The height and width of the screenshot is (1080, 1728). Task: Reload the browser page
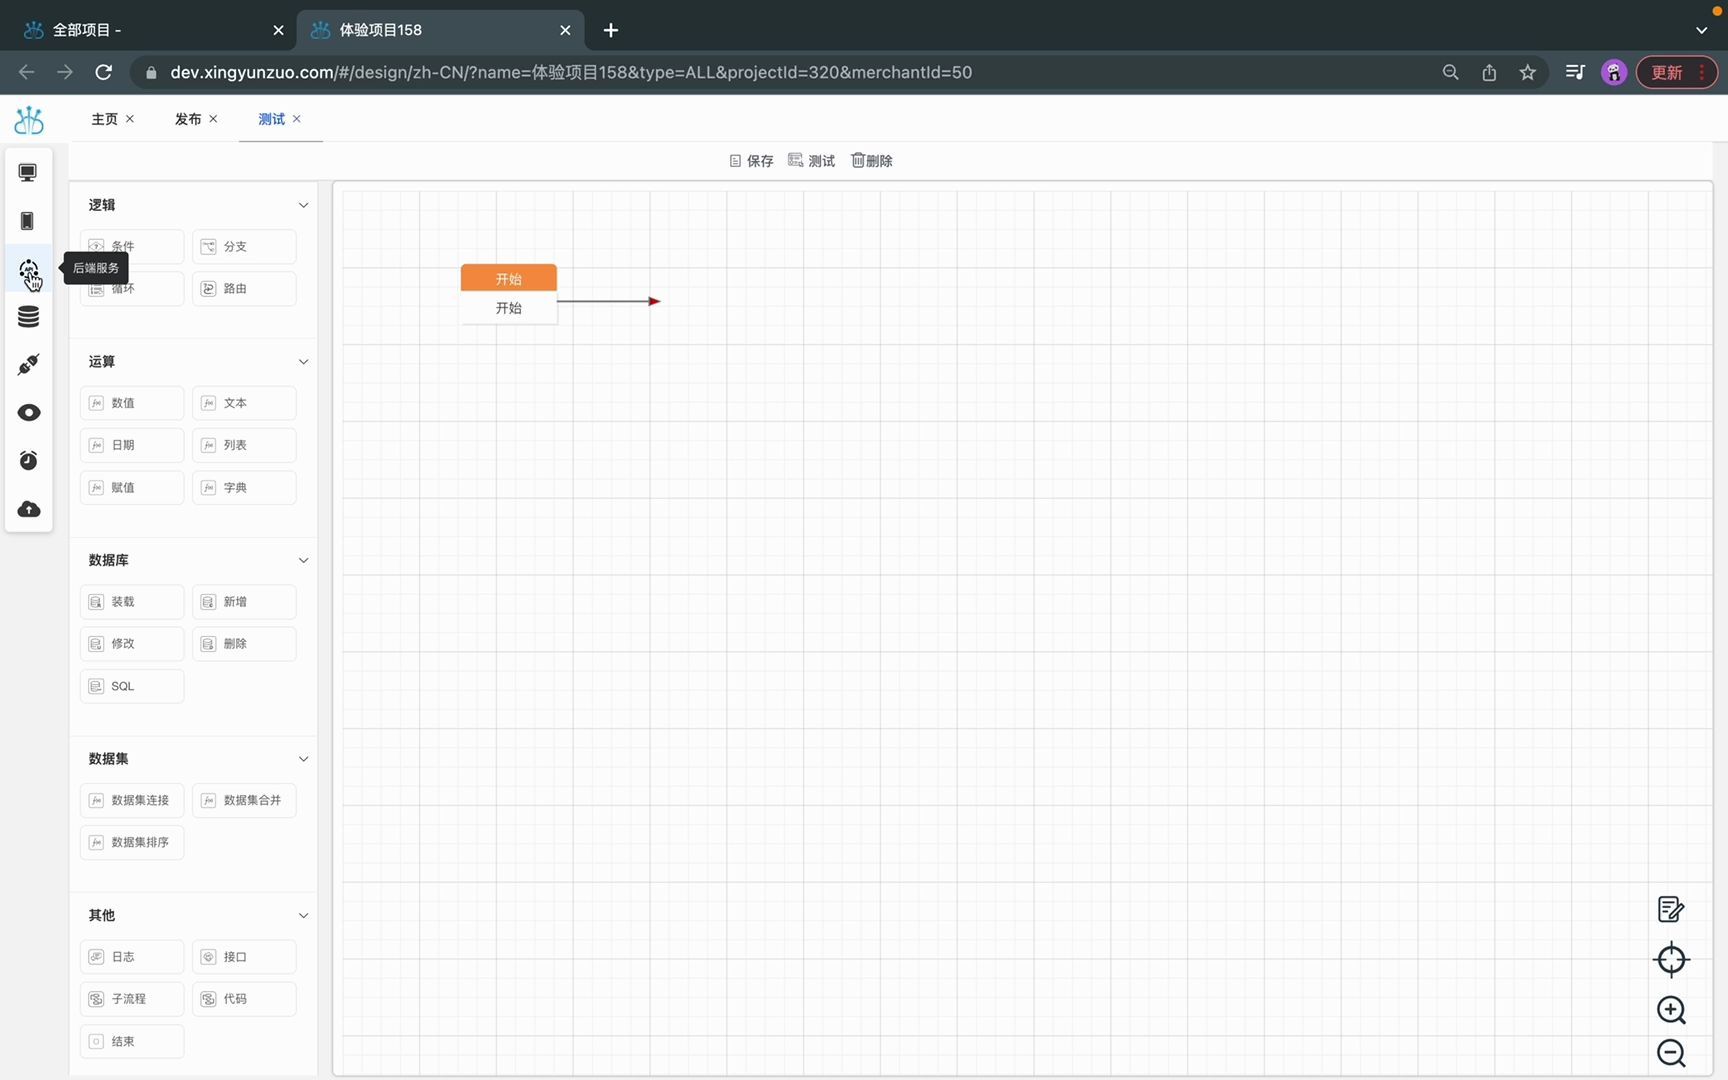(103, 72)
